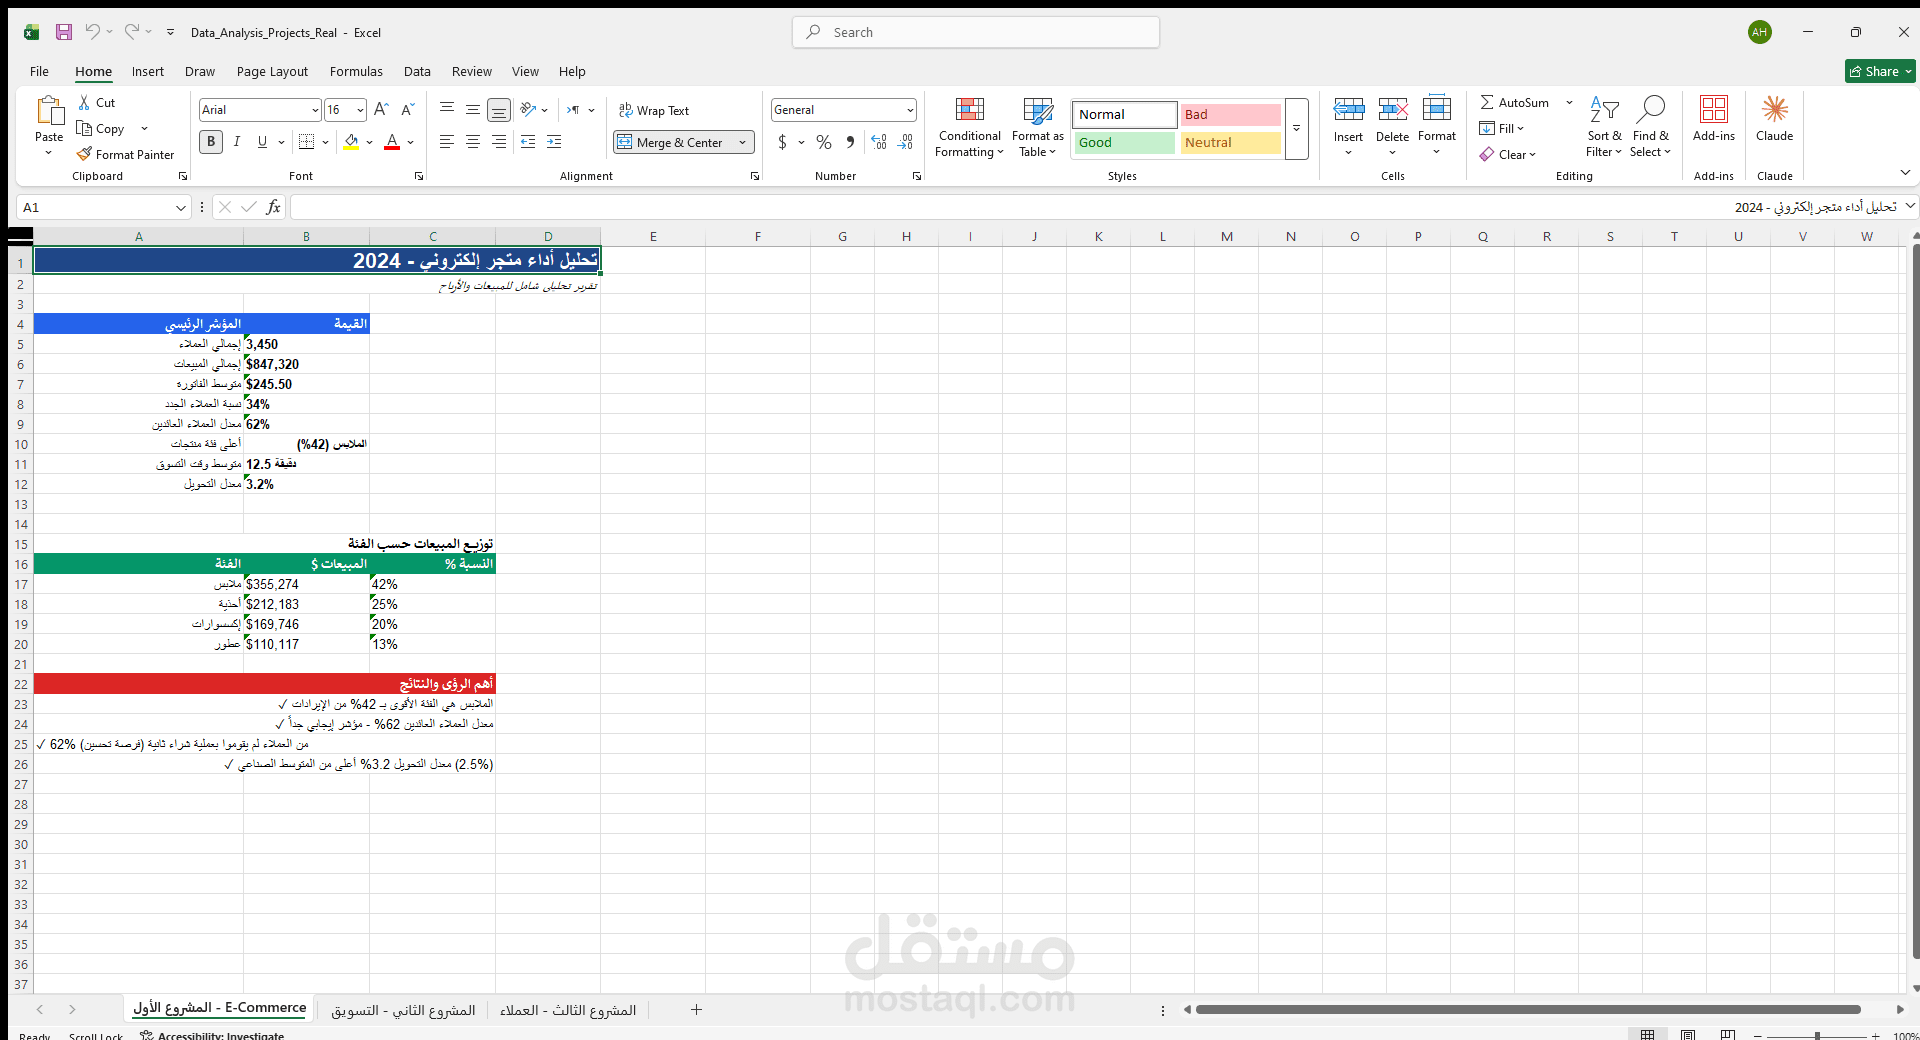Open the Add-ins button
The image size is (1920, 1040).
click(1714, 120)
